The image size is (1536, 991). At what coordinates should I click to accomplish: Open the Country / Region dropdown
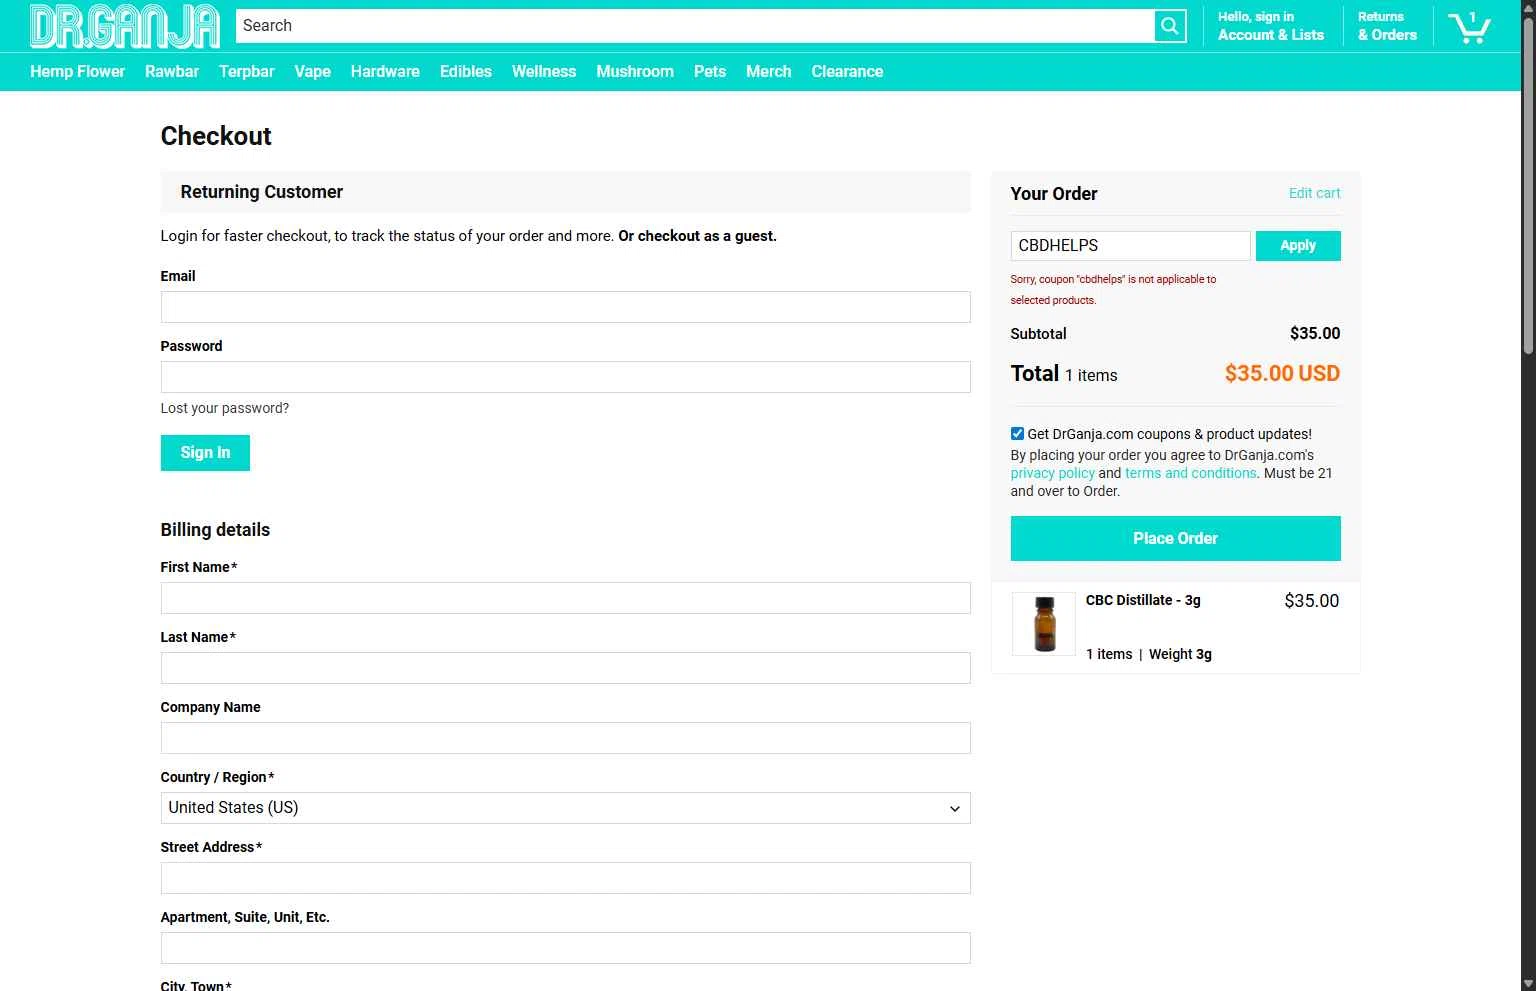pos(565,808)
